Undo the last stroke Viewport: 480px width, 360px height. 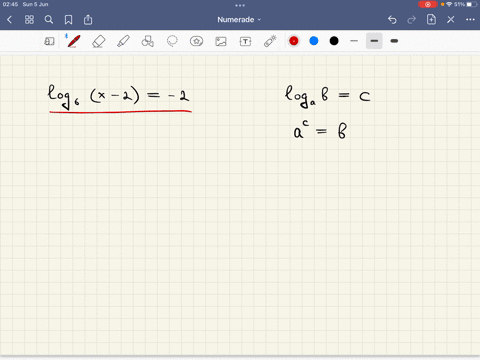pyautogui.click(x=392, y=20)
